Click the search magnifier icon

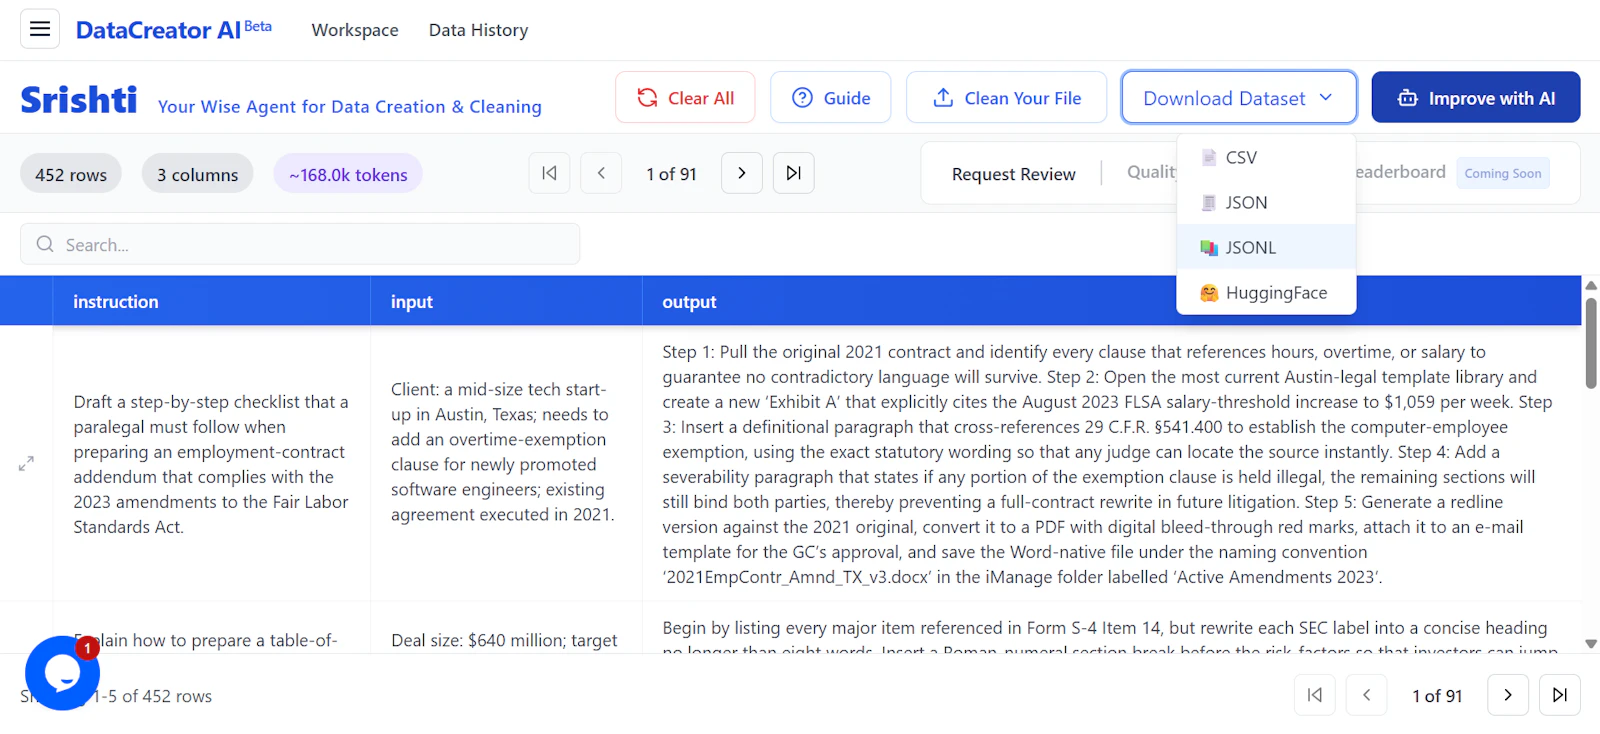click(x=45, y=244)
